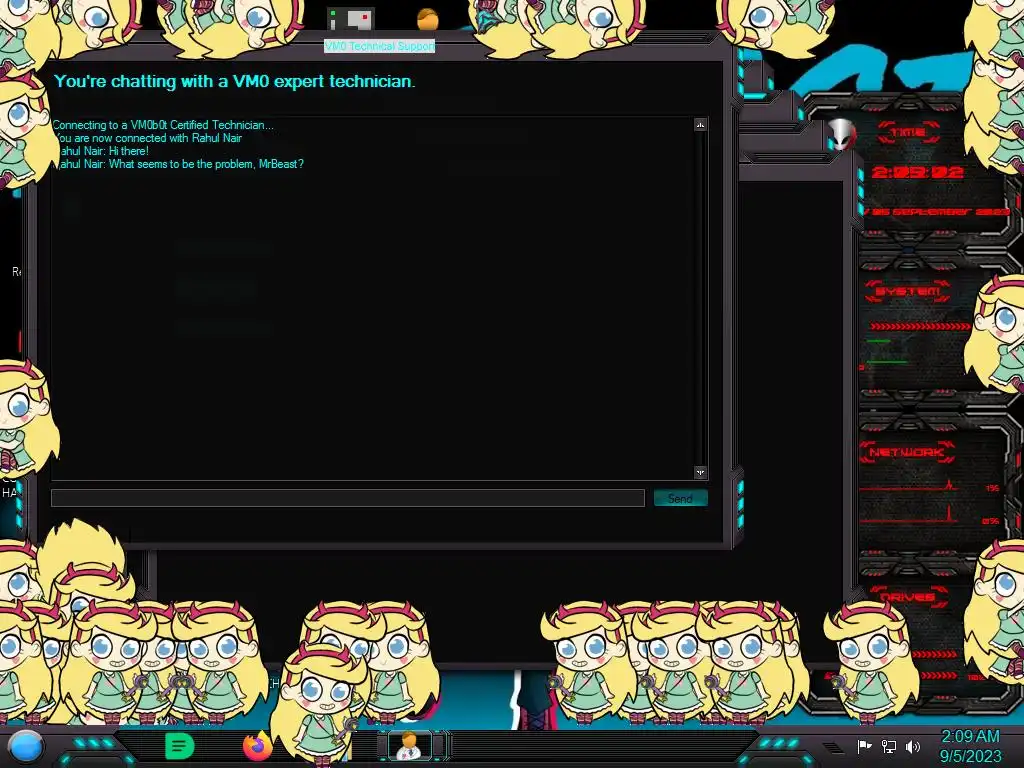Open the Start orb button

coord(25,746)
